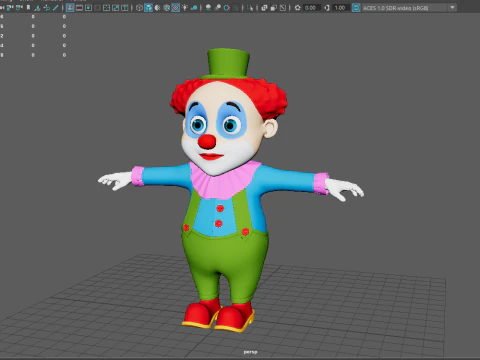Toggle the Safe Action overlay
Screen dimensions: 480x360
click(115, 8)
